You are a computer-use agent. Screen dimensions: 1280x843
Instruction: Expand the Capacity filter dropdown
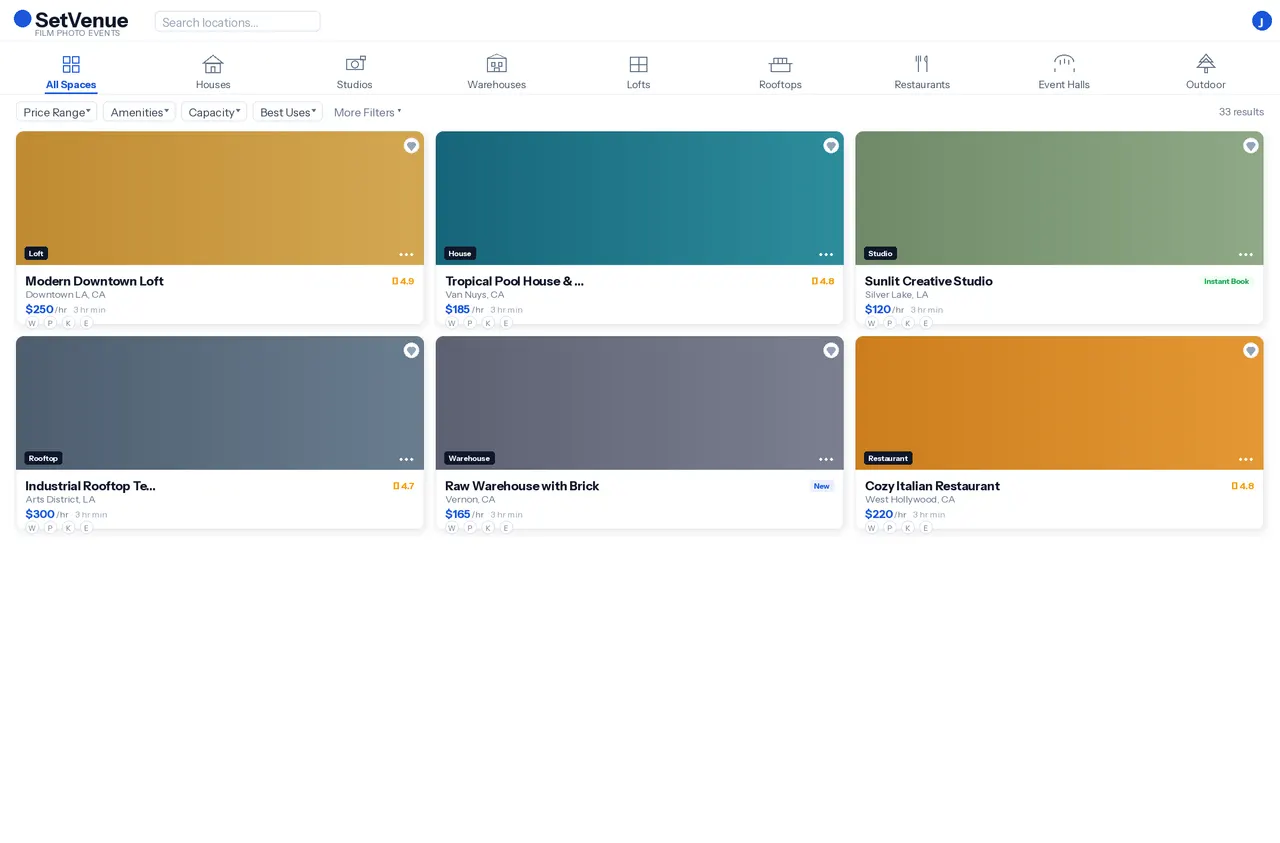point(214,112)
